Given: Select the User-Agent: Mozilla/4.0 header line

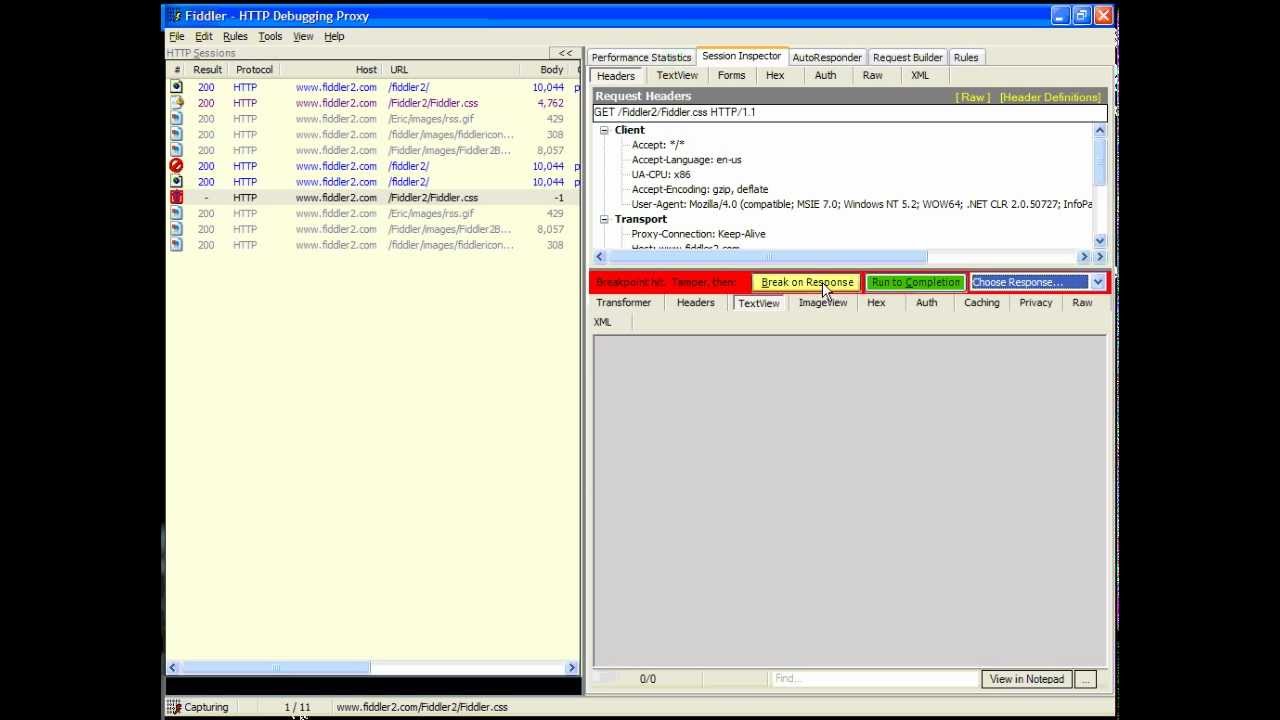Looking at the screenshot, I should click(861, 205).
